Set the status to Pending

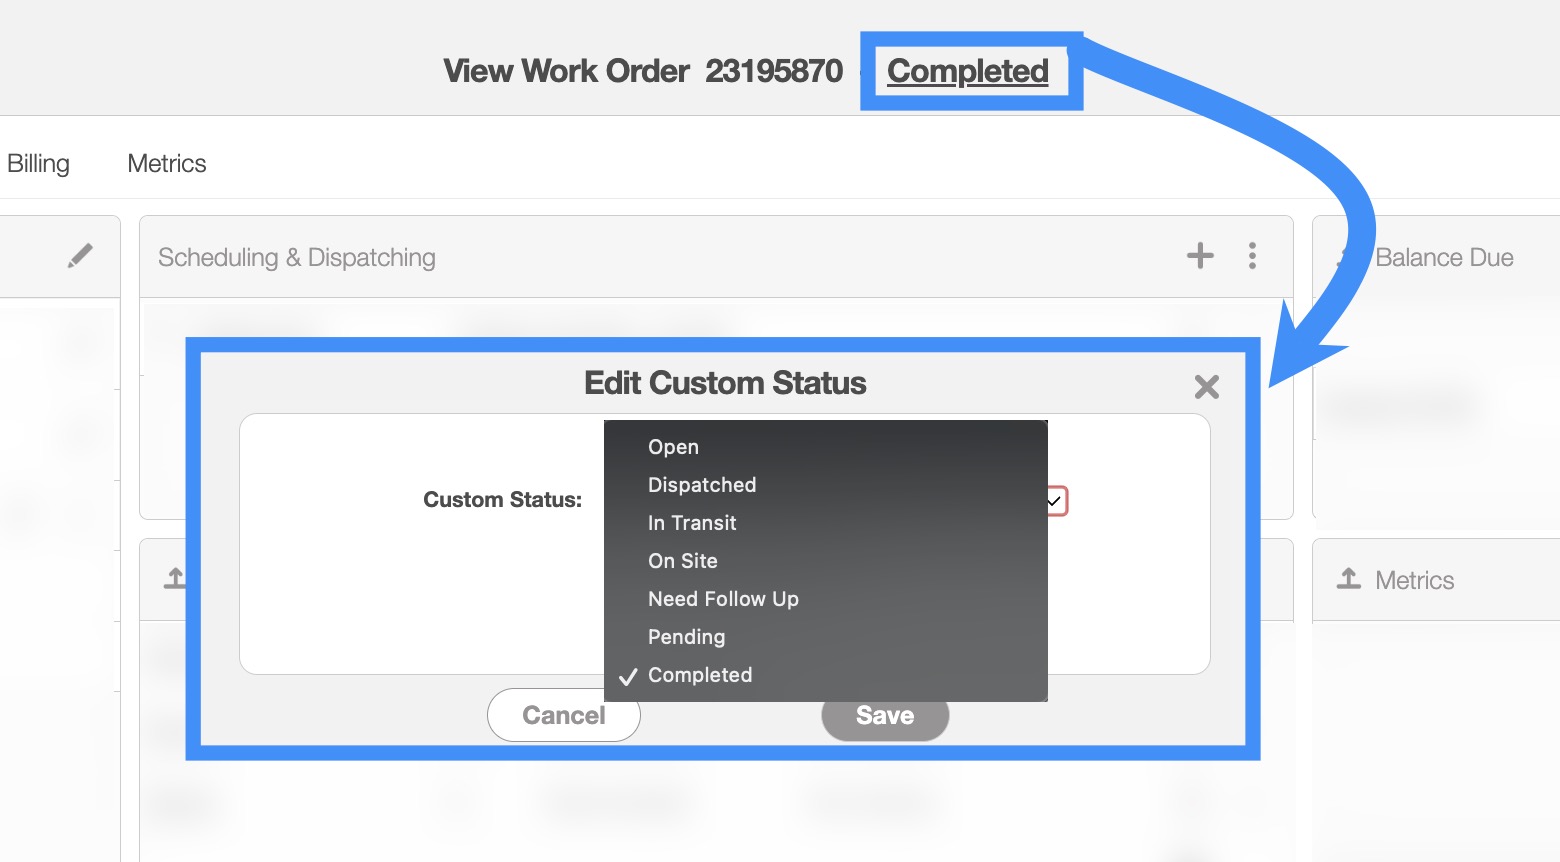coord(686,637)
